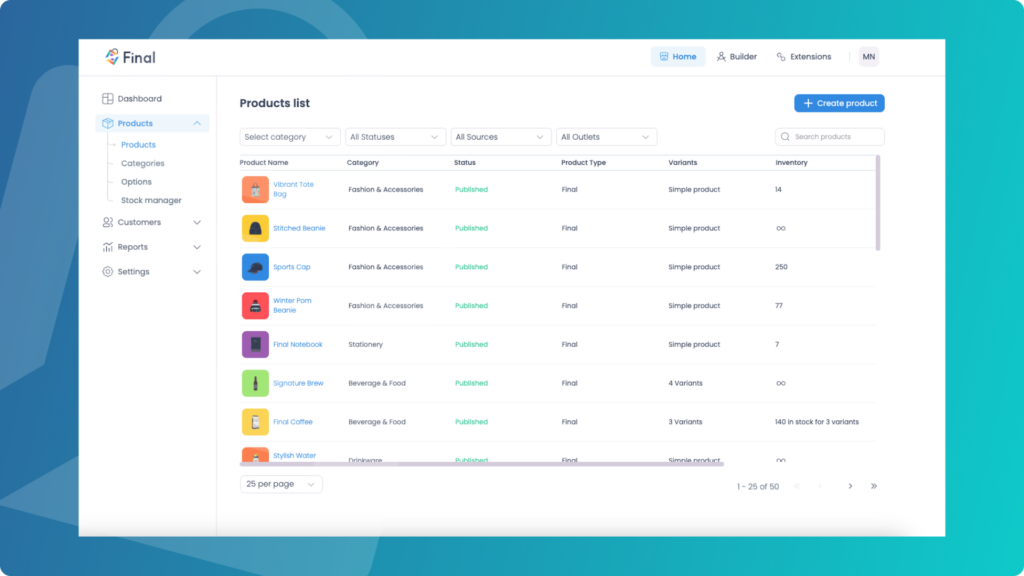Screen dimensions: 1024x576
Task: Open the Sports Cap thumbnail
Action: 255,267
